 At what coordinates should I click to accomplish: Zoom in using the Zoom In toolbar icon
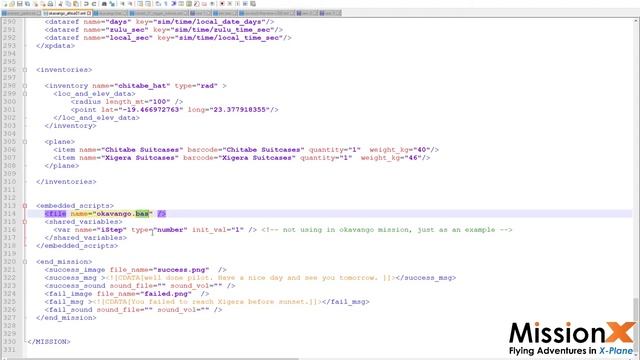click(x=122, y=4)
